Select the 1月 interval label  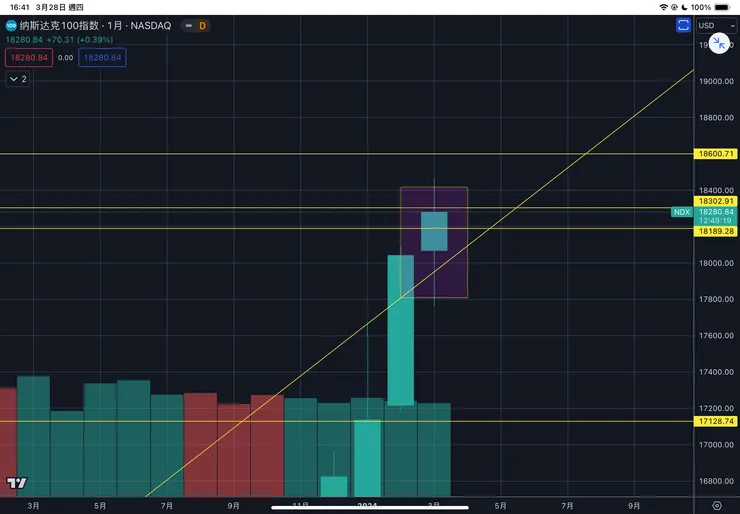click(114, 25)
